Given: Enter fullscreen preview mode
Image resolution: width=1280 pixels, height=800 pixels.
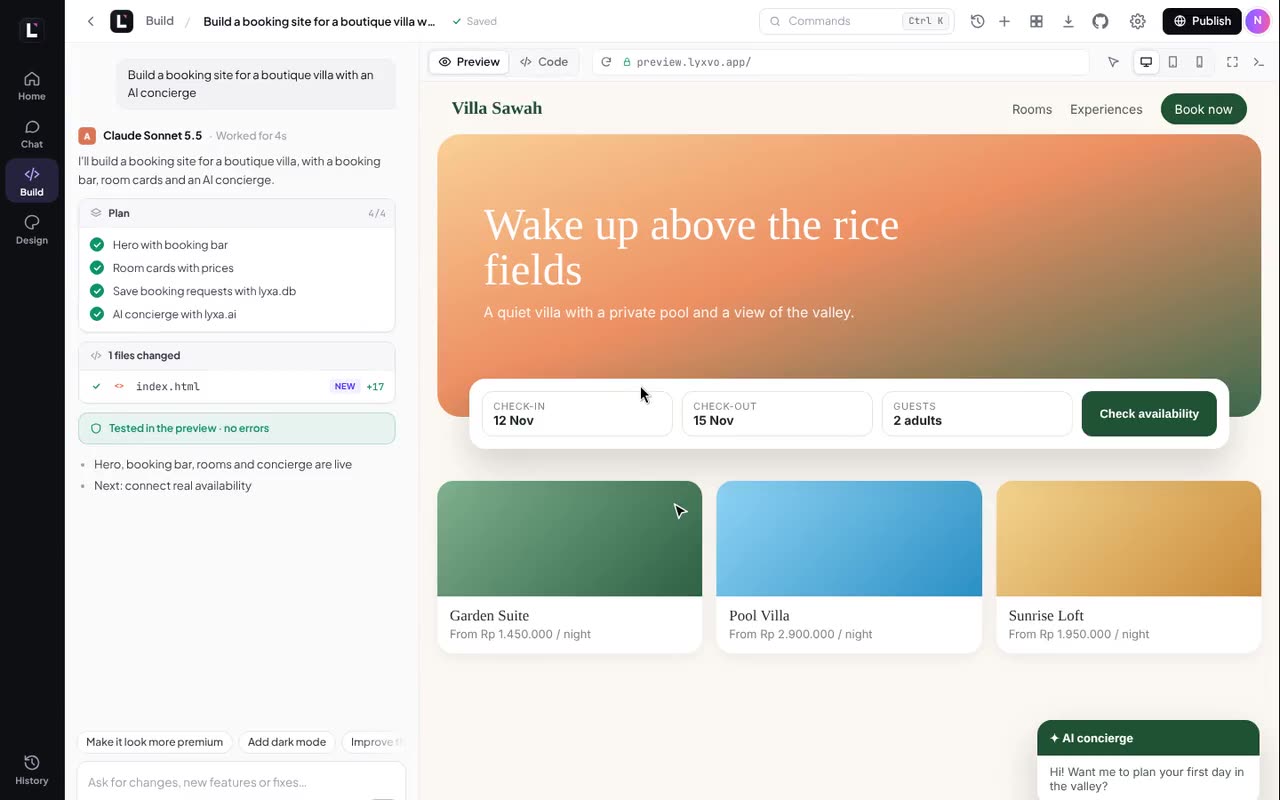Looking at the screenshot, I should [x=1232, y=62].
